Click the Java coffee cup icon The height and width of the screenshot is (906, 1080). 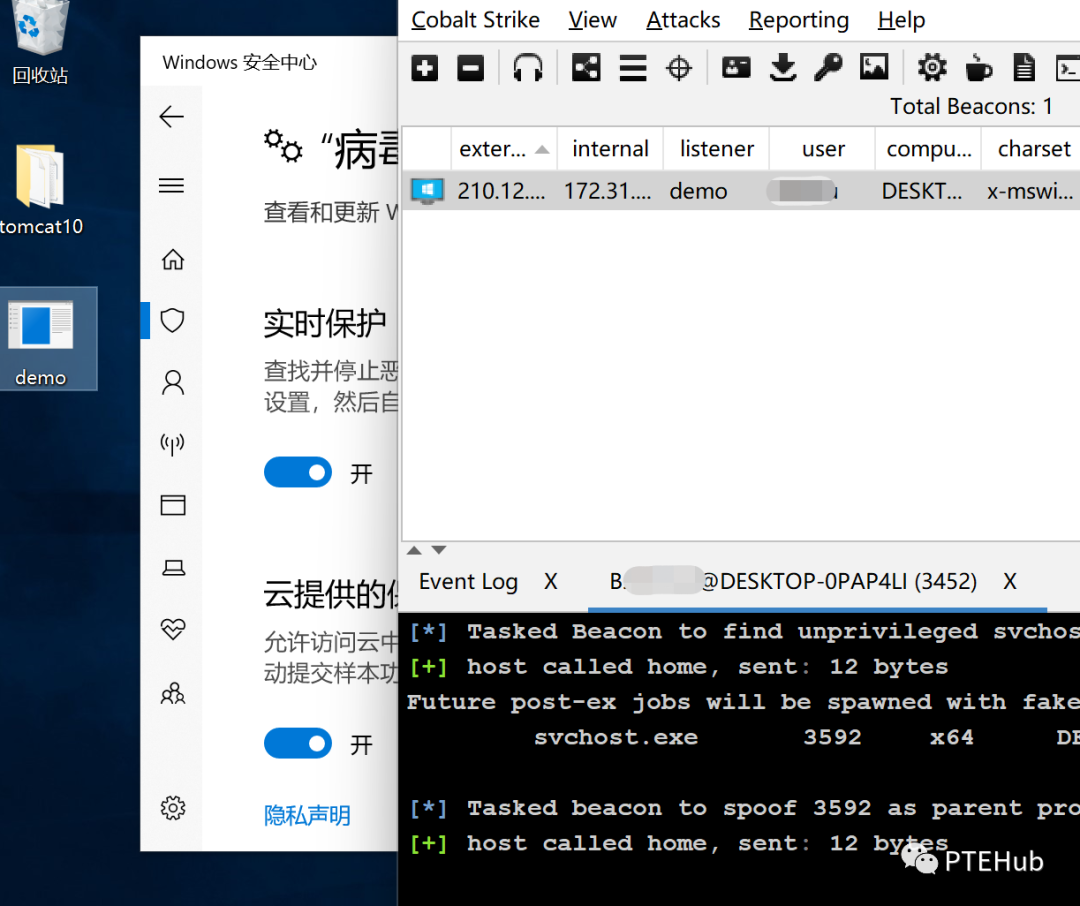coord(978,68)
